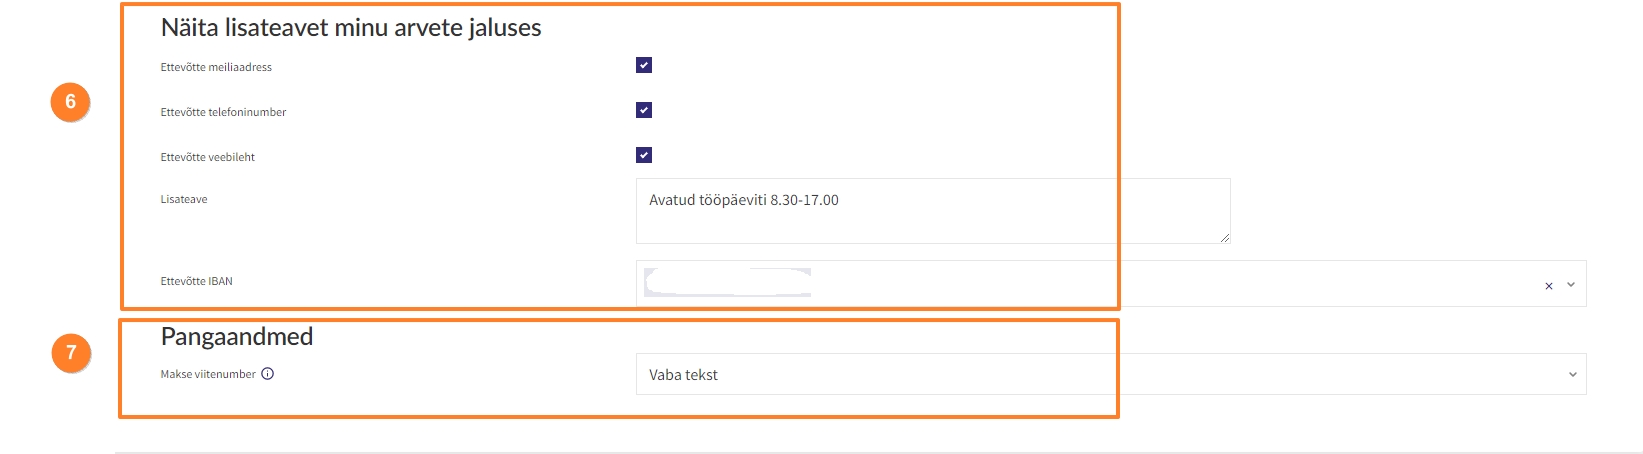Click the Pangaandmed section heading
The width and height of the screenshot is (1643, 454).
point(237,336)
